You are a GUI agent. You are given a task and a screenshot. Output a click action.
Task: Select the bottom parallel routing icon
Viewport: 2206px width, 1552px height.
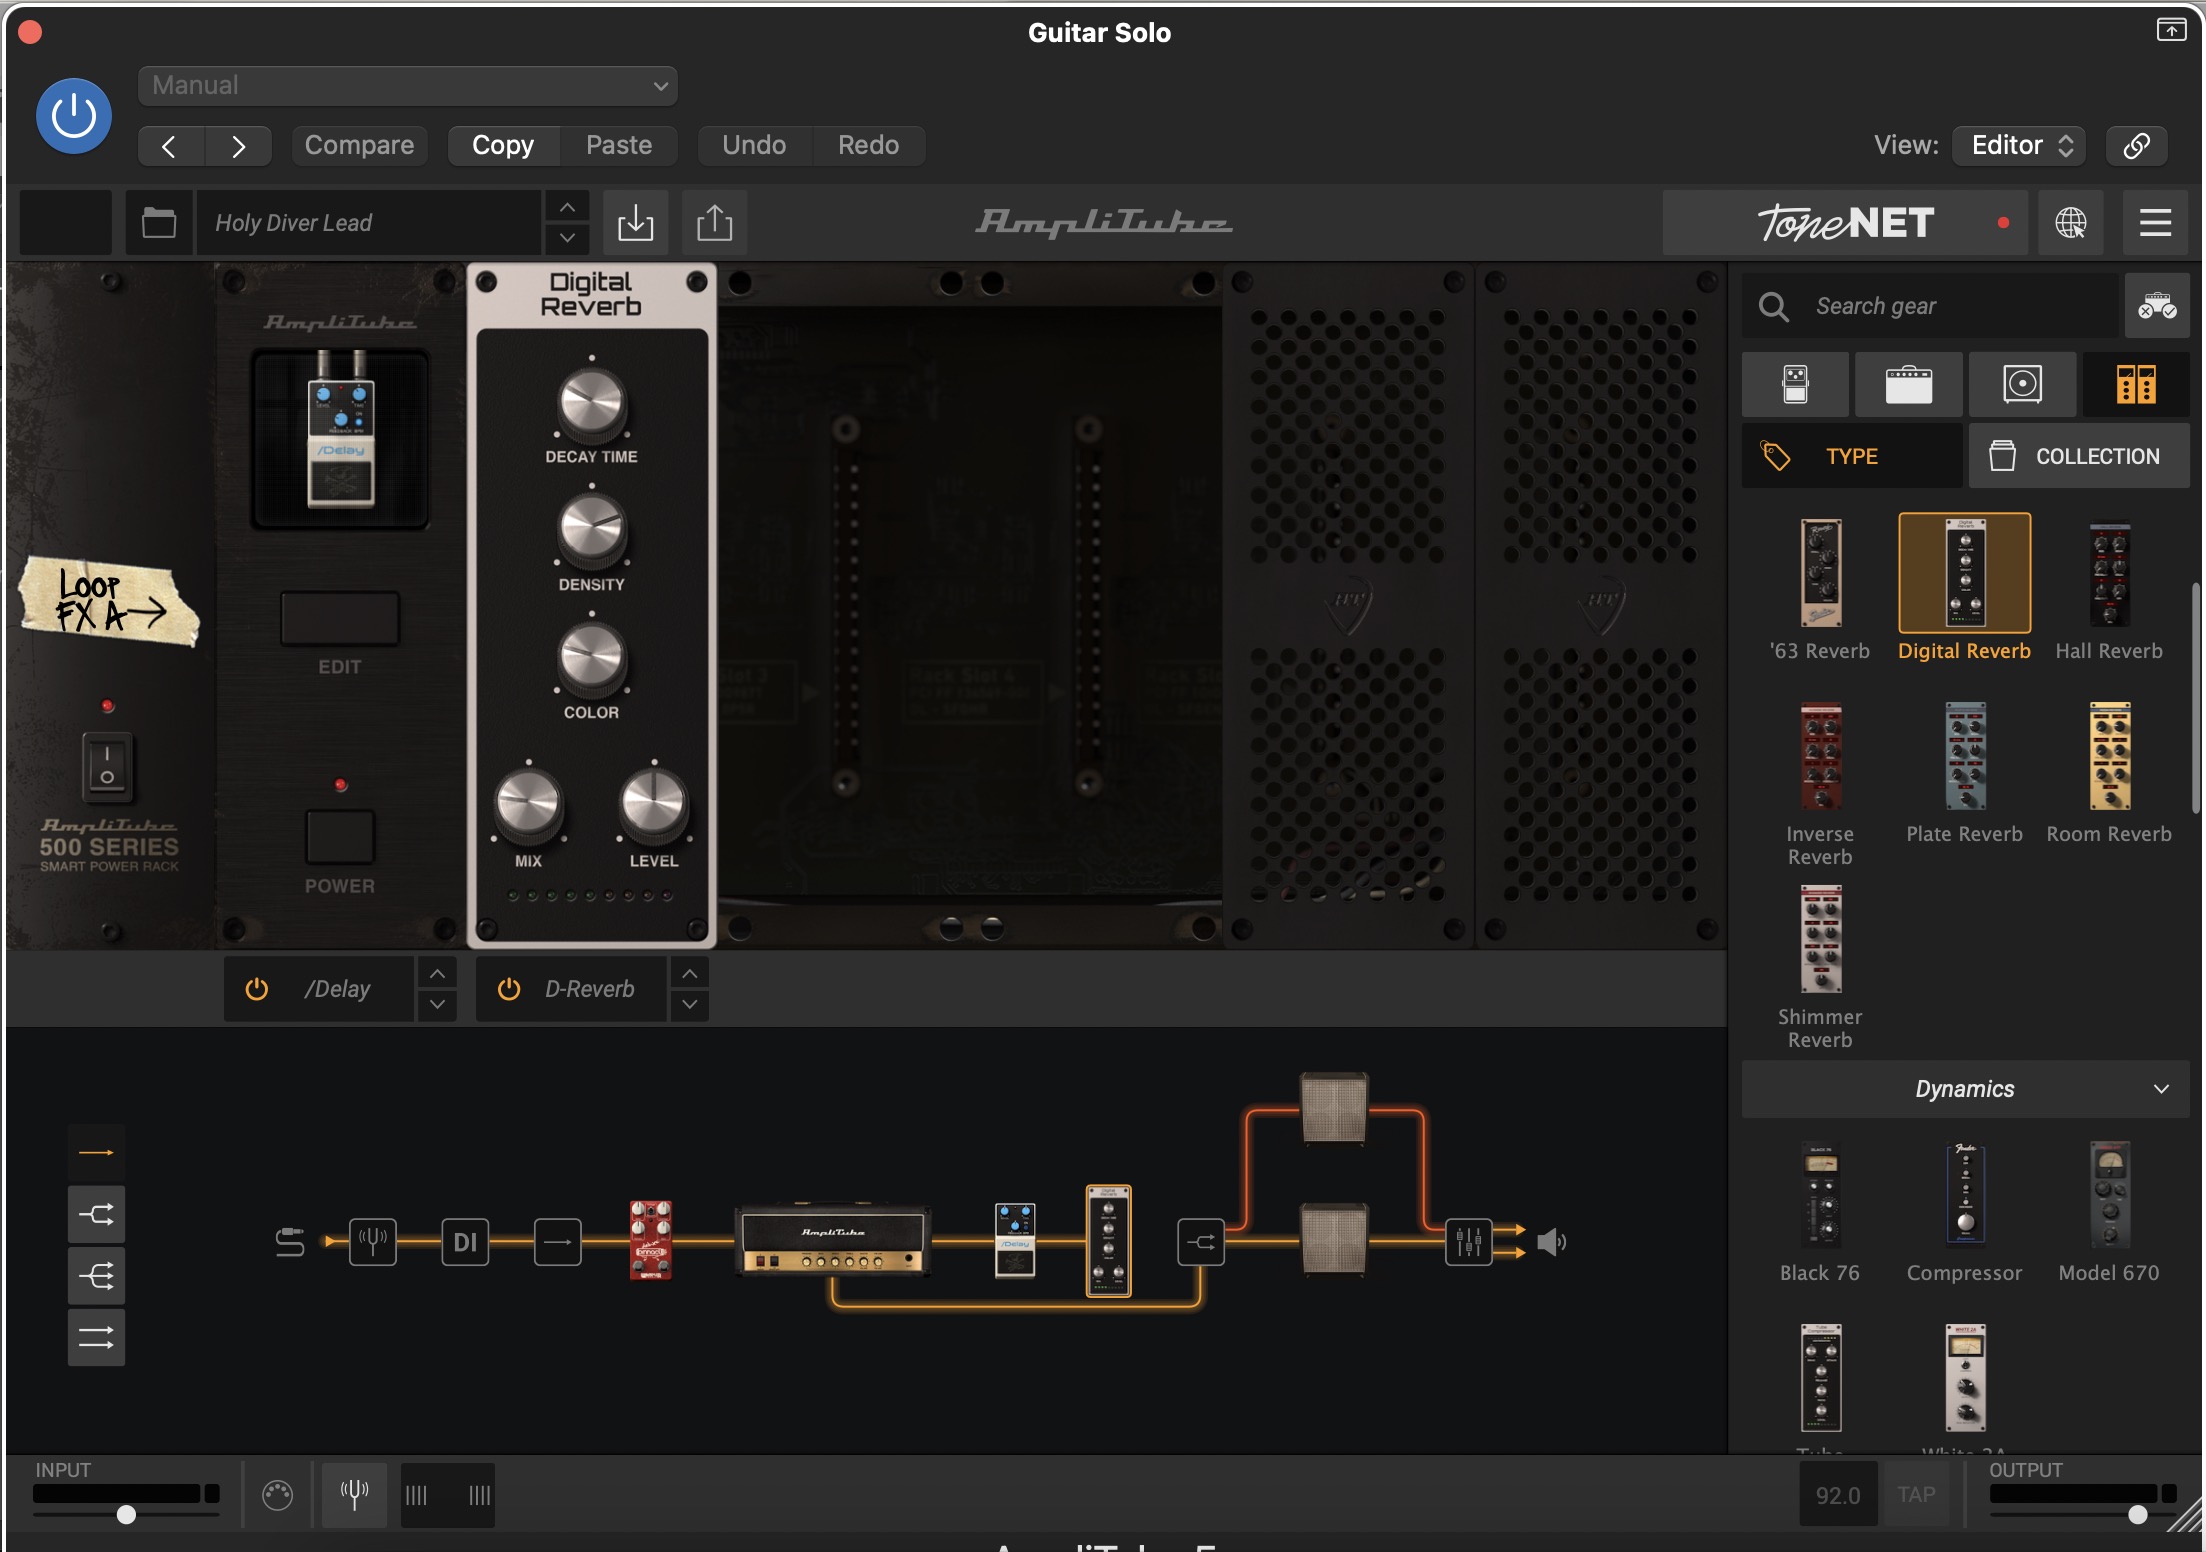(x=96, y=1337)
